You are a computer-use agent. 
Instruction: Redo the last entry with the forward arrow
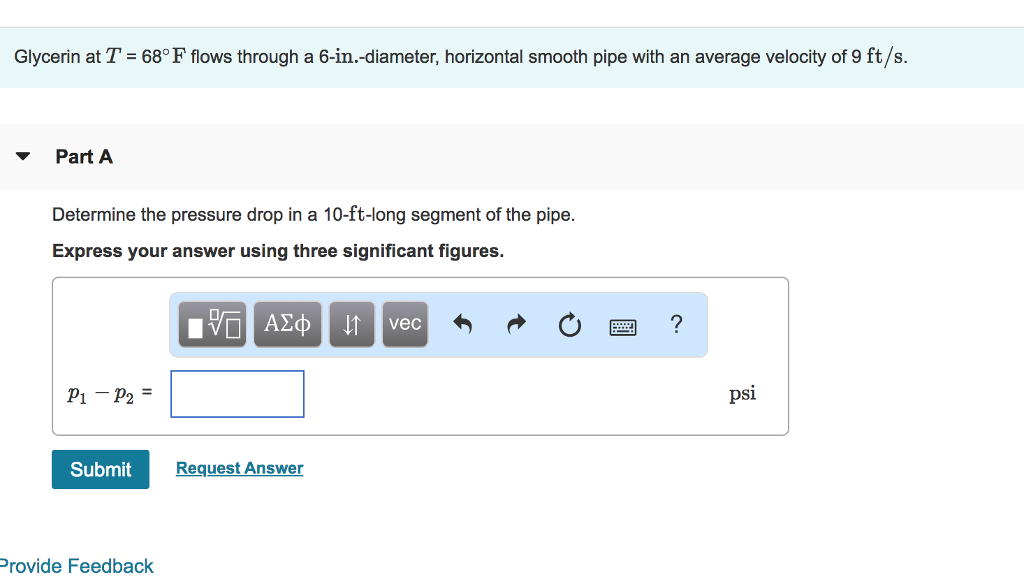515,323
